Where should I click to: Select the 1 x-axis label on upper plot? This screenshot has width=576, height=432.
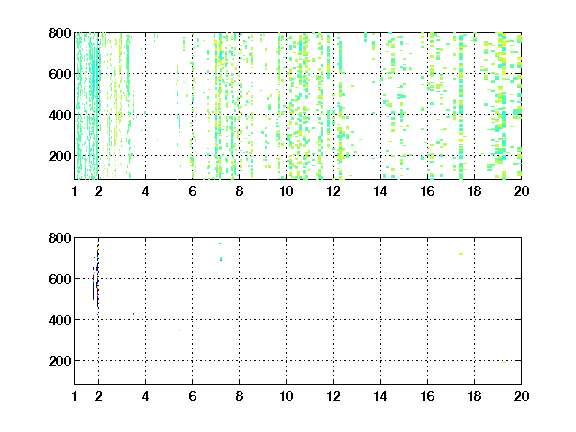(x=75, y=191)
